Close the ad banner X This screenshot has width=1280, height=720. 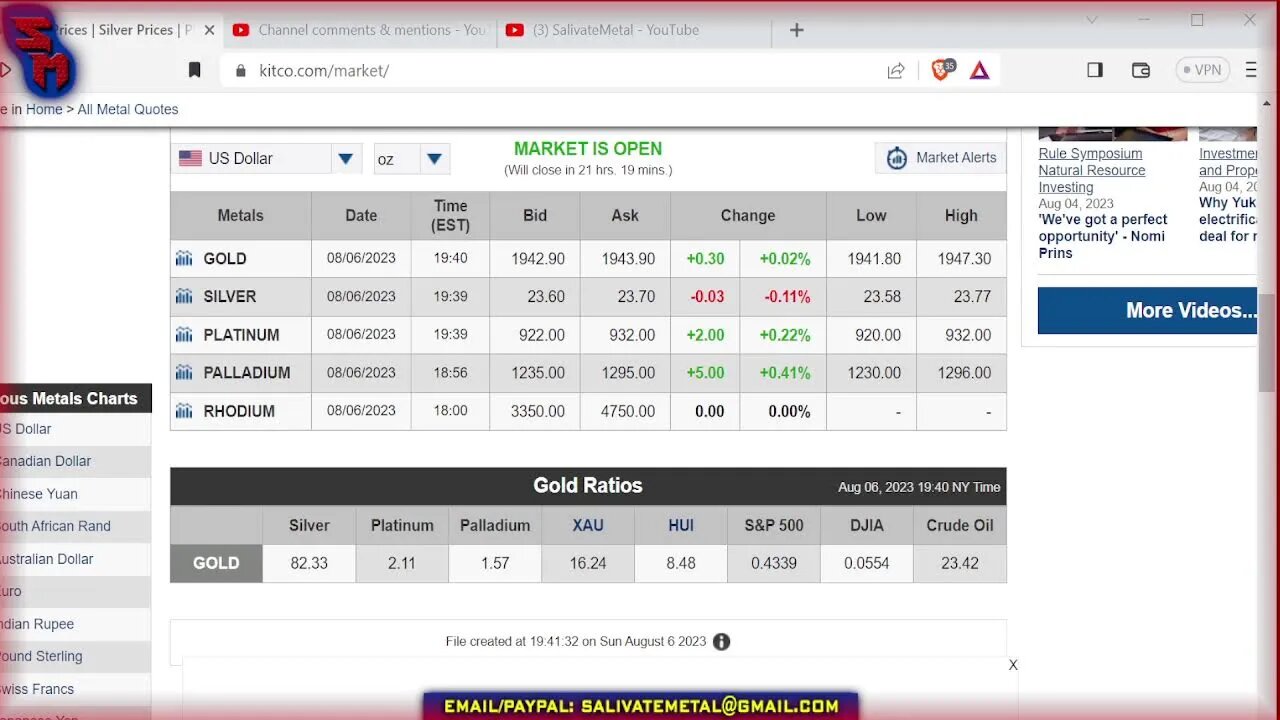click(1013, 665)
